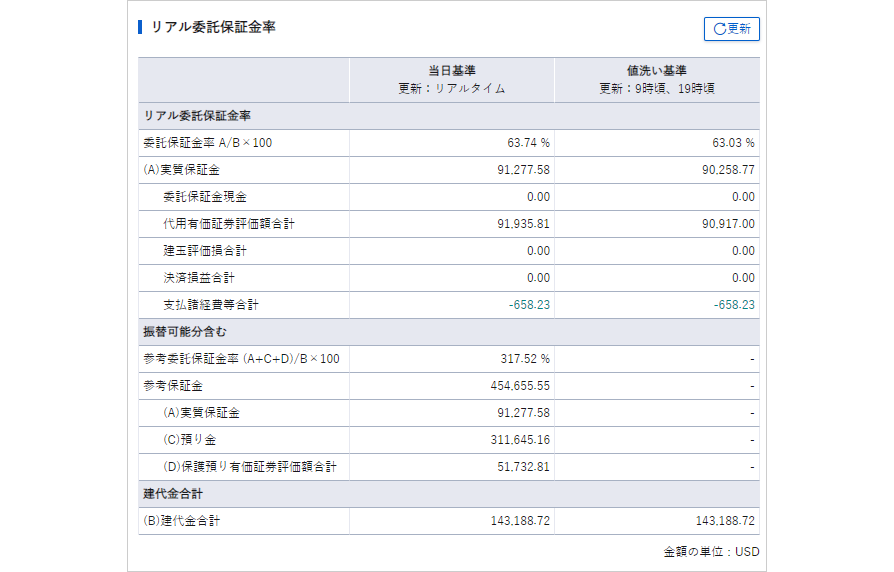Click the 建玉評価損合計 row label

204,251
